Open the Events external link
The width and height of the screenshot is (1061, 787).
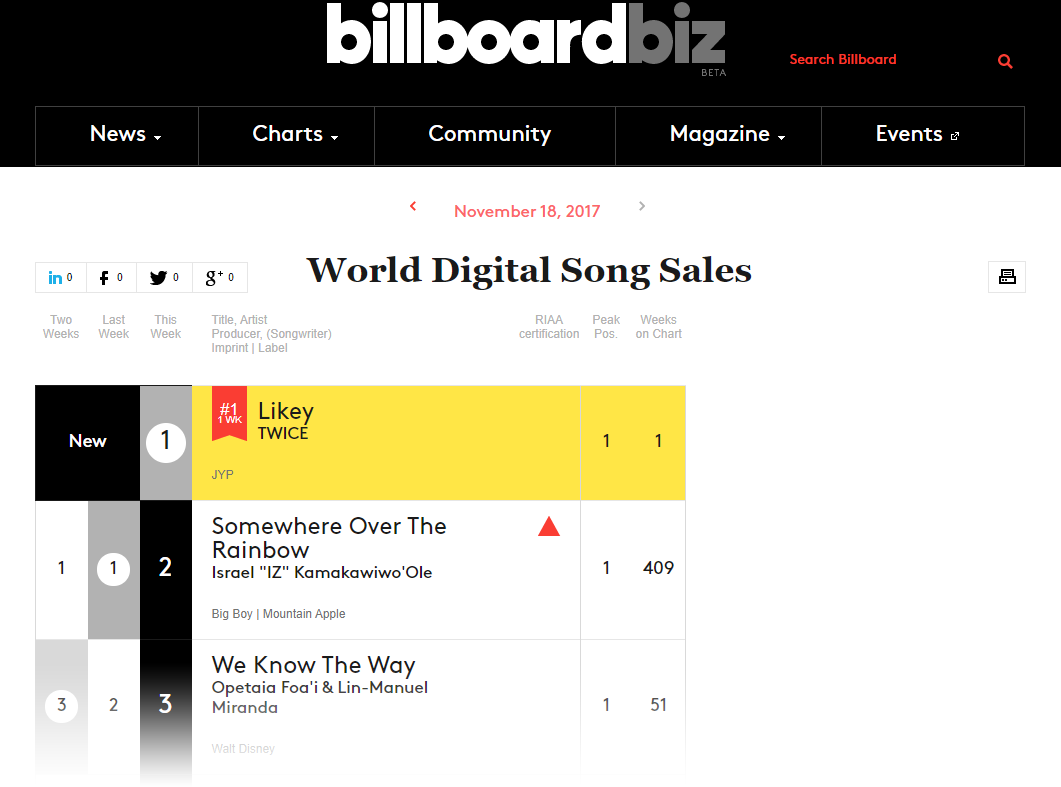pos(917,135)
